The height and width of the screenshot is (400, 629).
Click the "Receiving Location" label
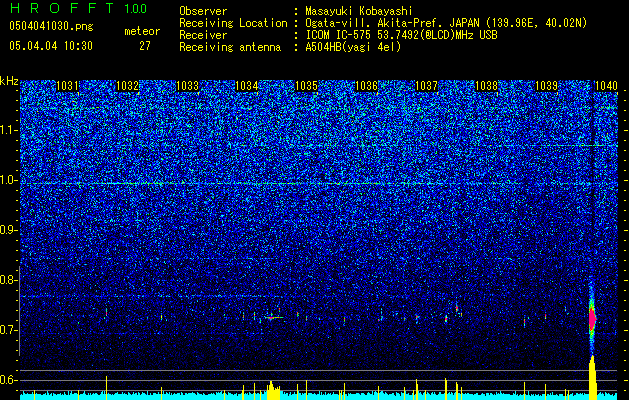[x=233, y=23]
